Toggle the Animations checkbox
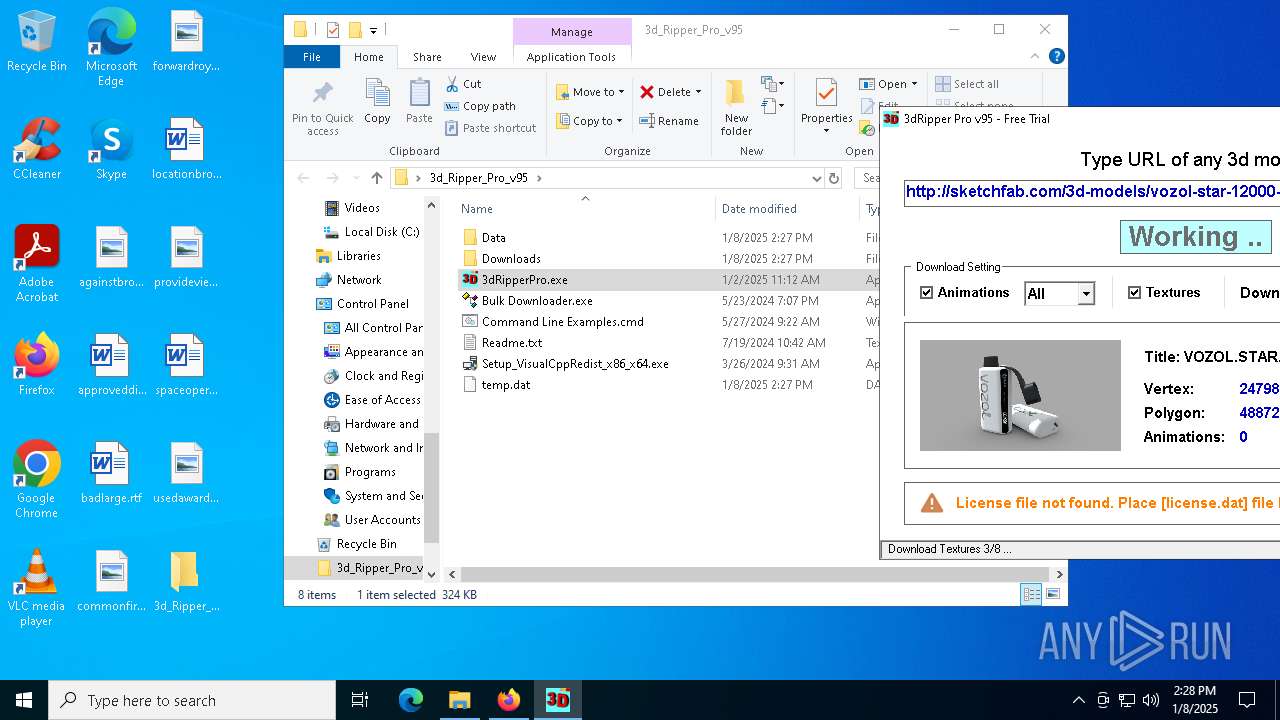Image resolution: width=1280 pixels, height=720 pixels. (x=926, y=293)
